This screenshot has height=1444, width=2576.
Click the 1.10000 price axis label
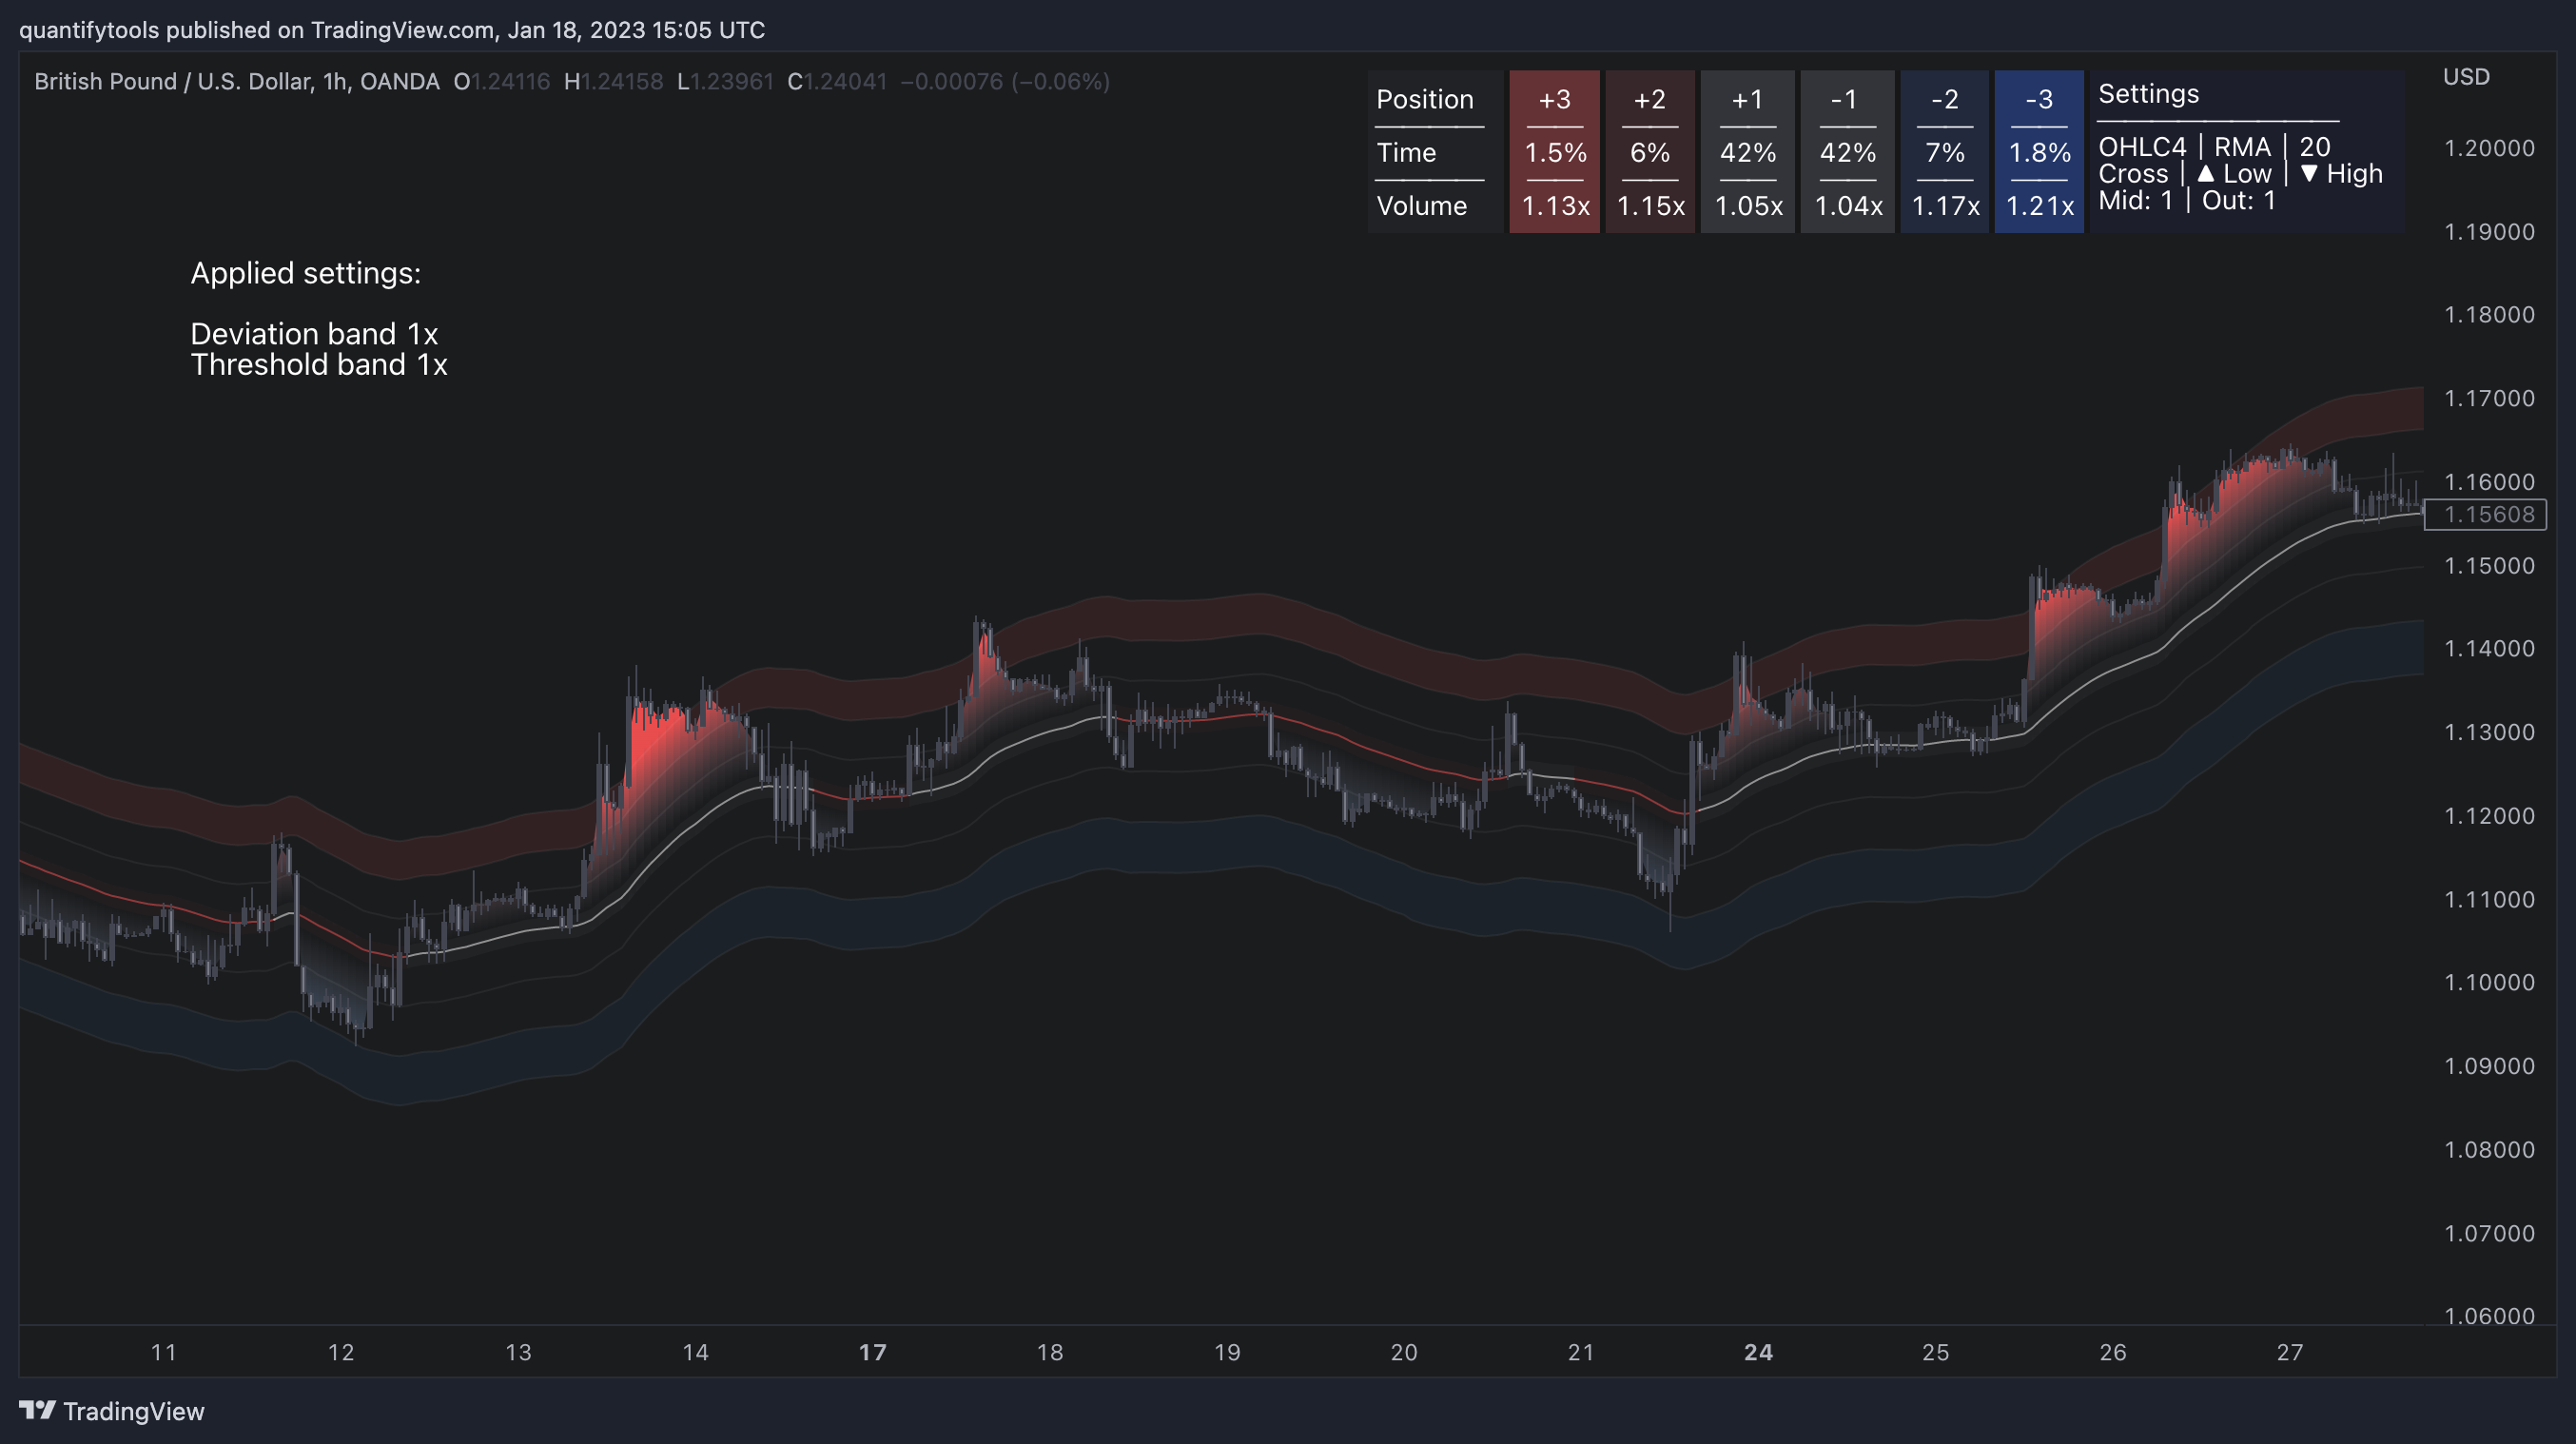tap(2489, 982)
